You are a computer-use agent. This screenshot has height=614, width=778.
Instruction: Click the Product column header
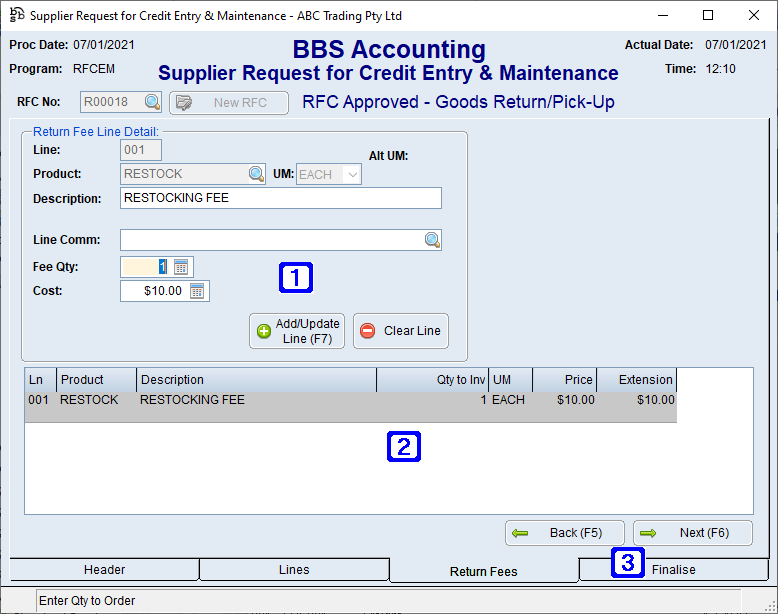97,380
